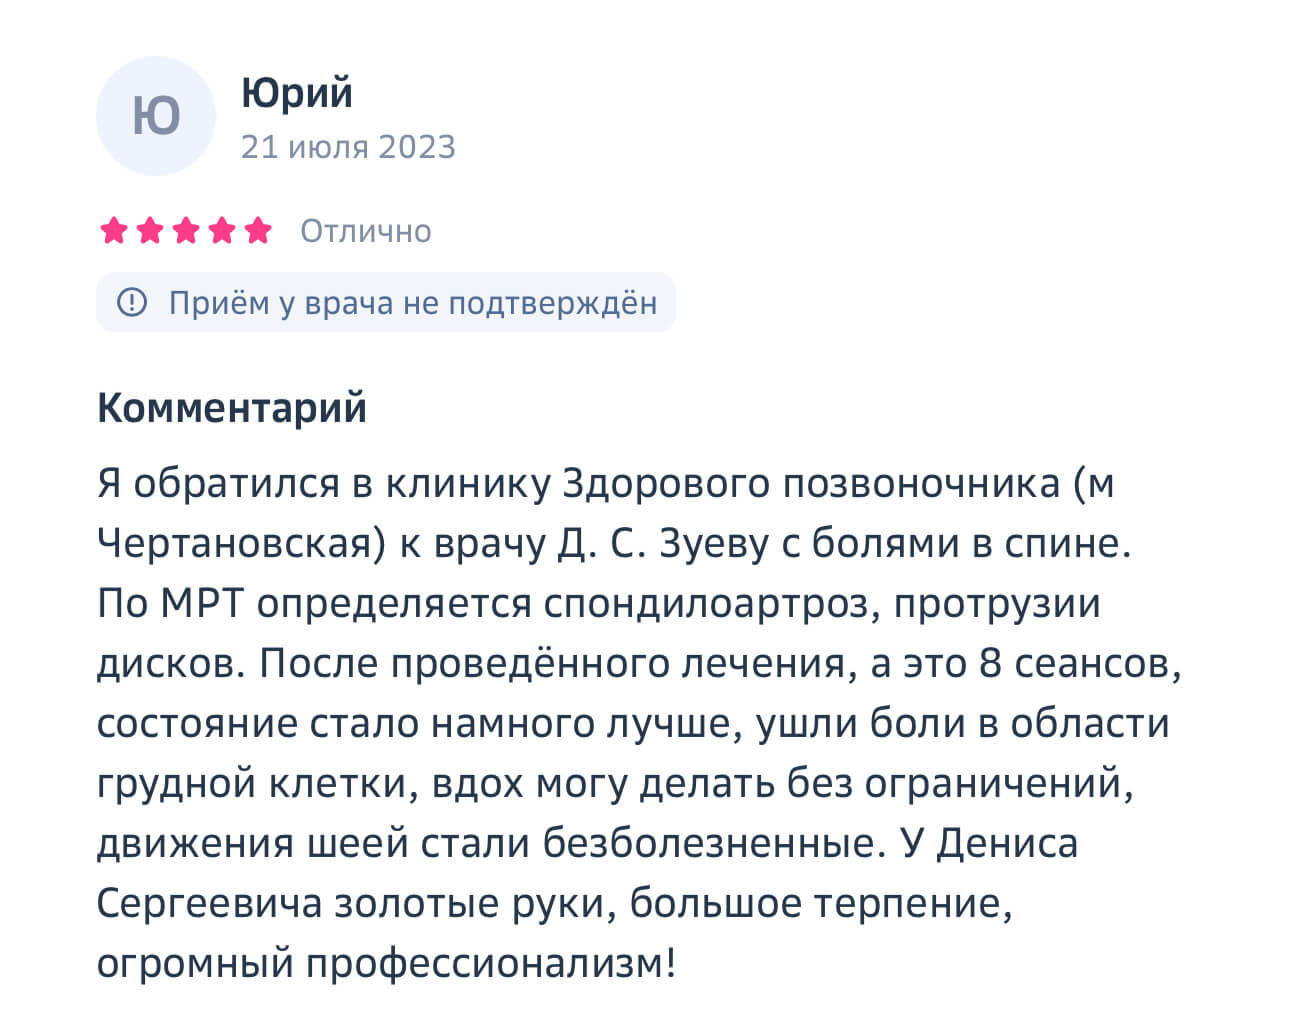Click the name Дениса Сергеевича in text
Image resolution: width=1290 pixels, height=1017 pixels.
[x=588, y=873]
